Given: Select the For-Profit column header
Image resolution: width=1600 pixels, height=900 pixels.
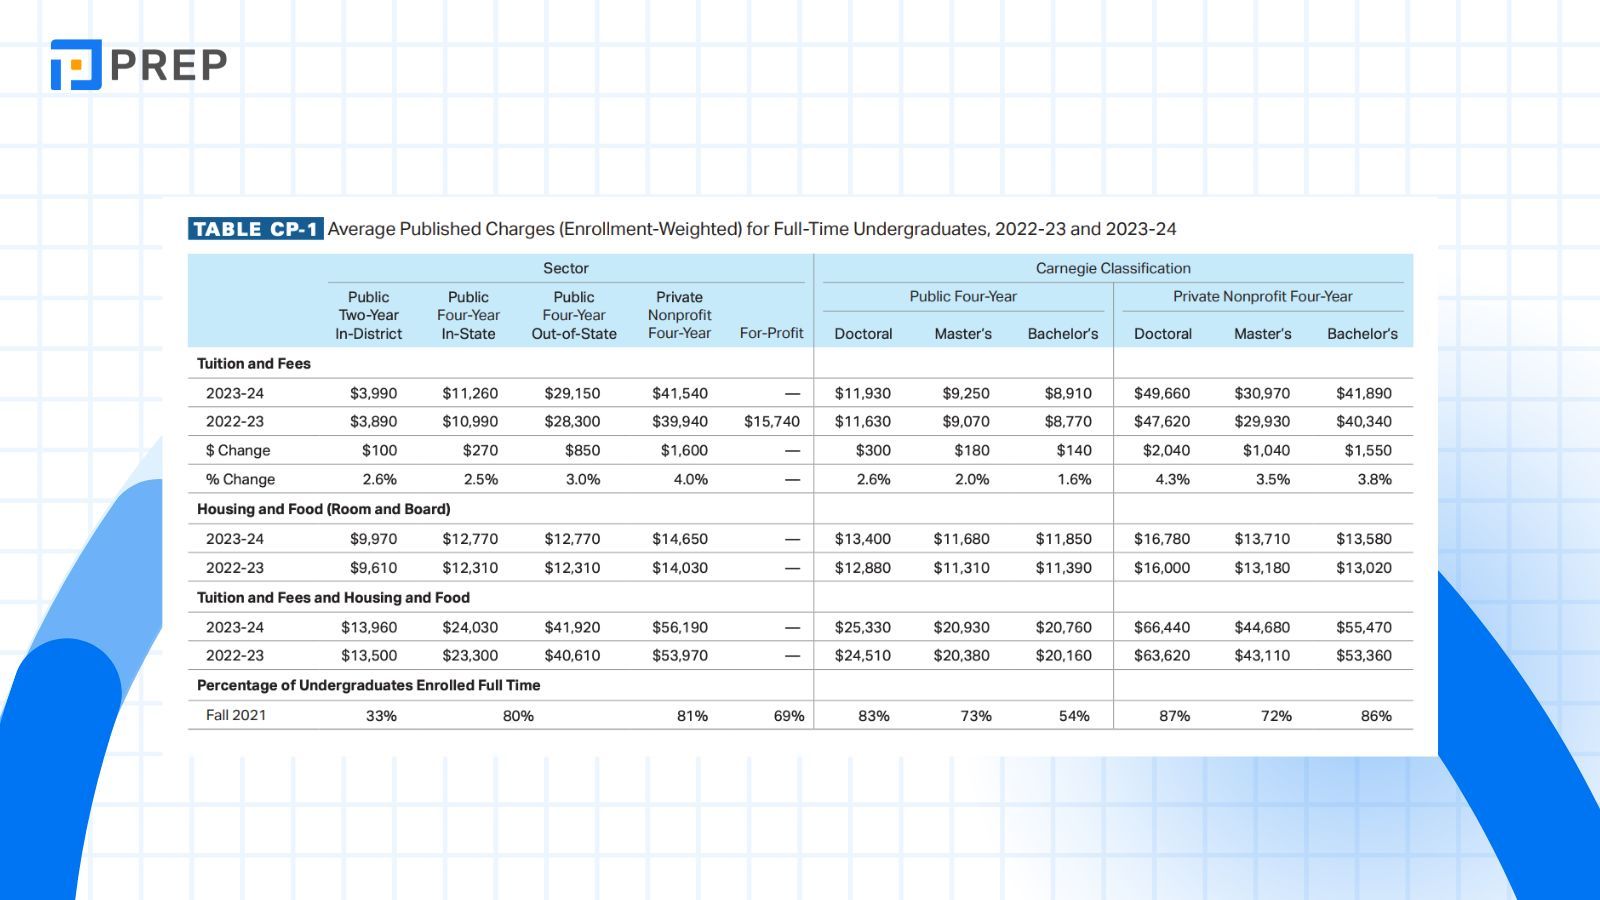Looking at the screenshot, I should point(772,333).
